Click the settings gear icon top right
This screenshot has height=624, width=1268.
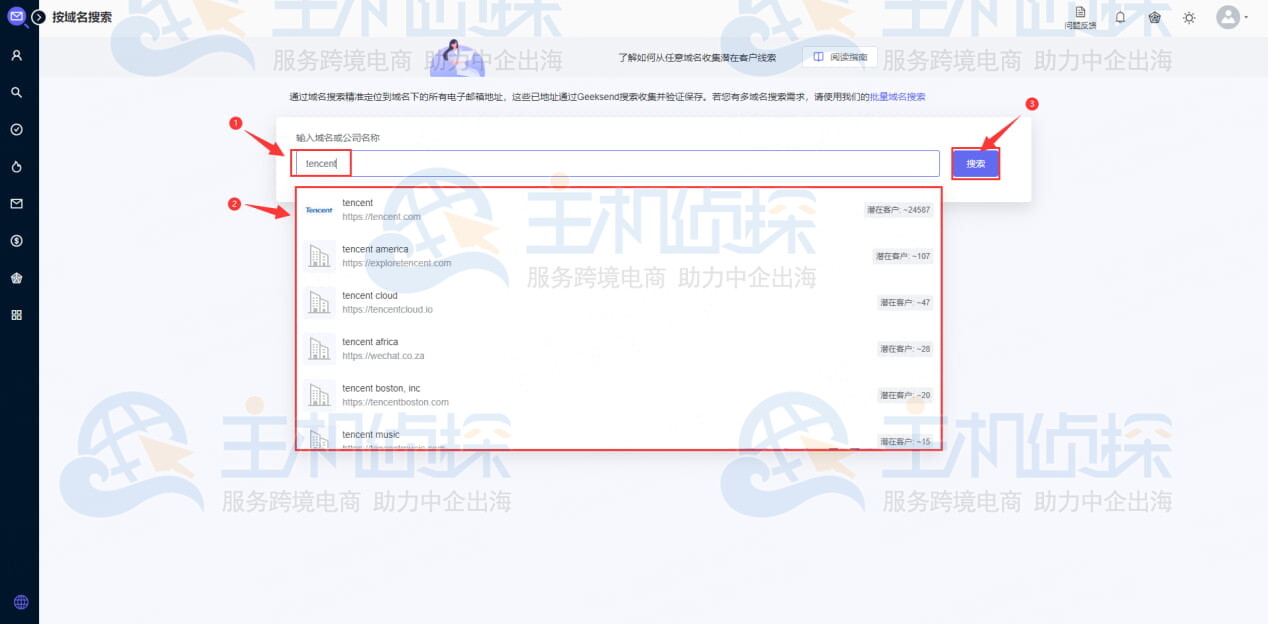[x=1188, y=17]
